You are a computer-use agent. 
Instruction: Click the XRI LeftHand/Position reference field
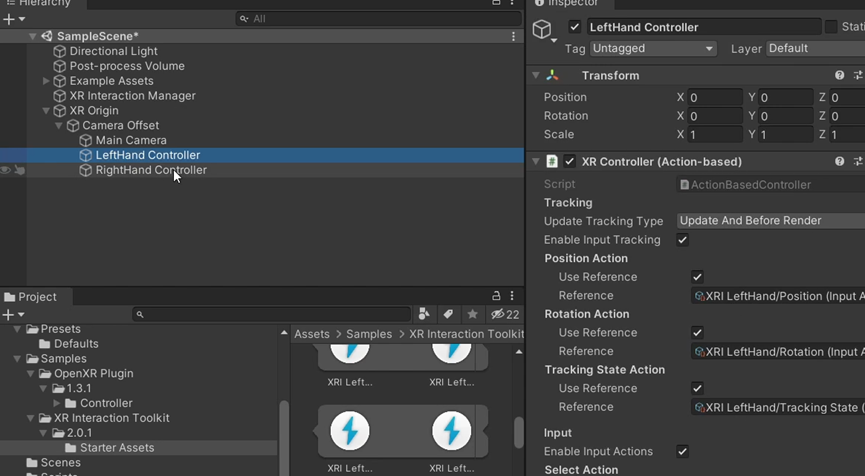(x=778, y=296)
